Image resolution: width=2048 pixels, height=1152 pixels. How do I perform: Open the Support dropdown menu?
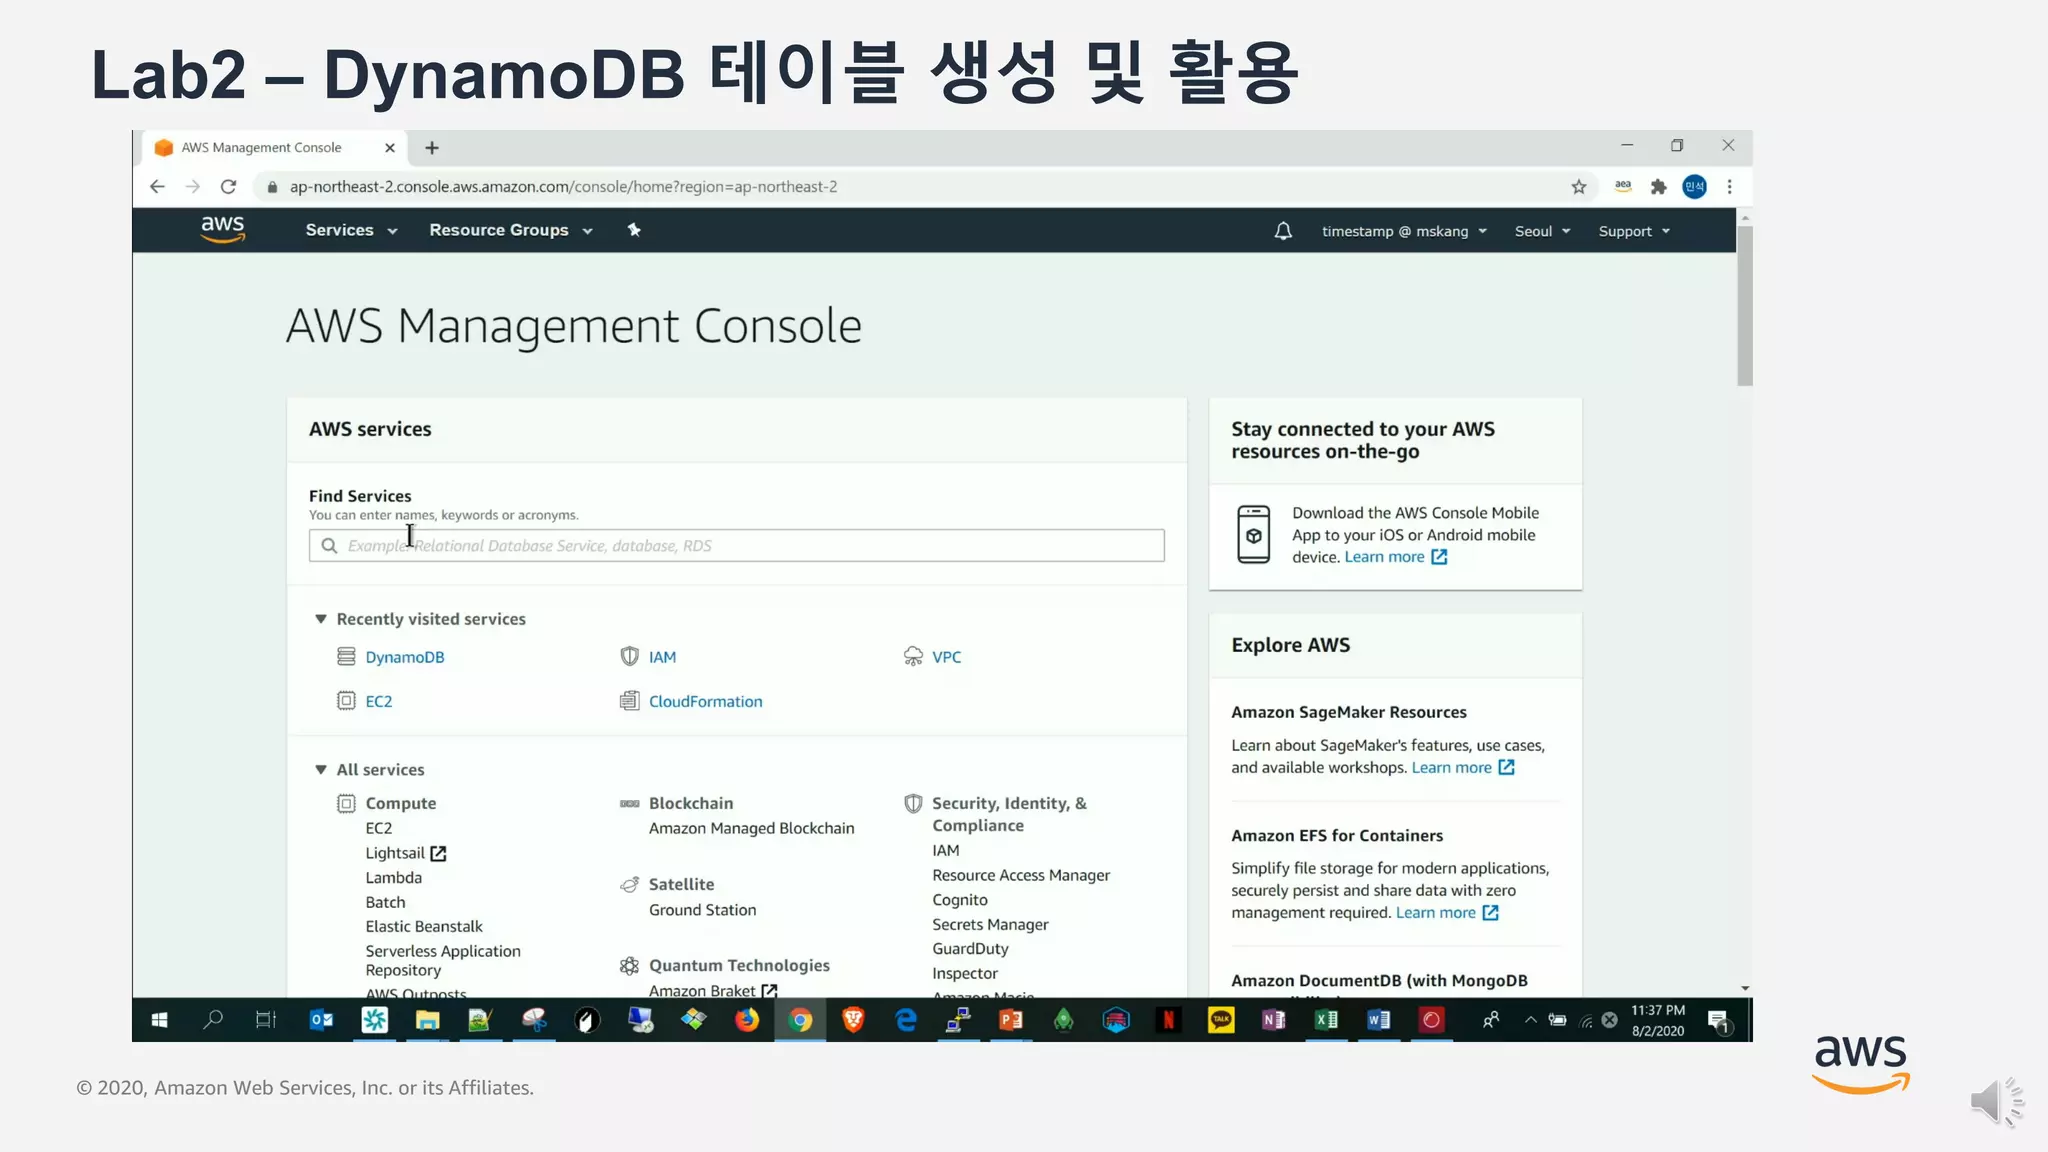[1634, 231]
